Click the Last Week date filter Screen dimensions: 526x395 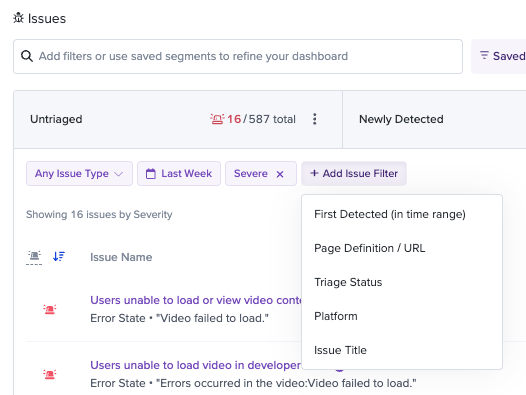click(x=179, y=174)
